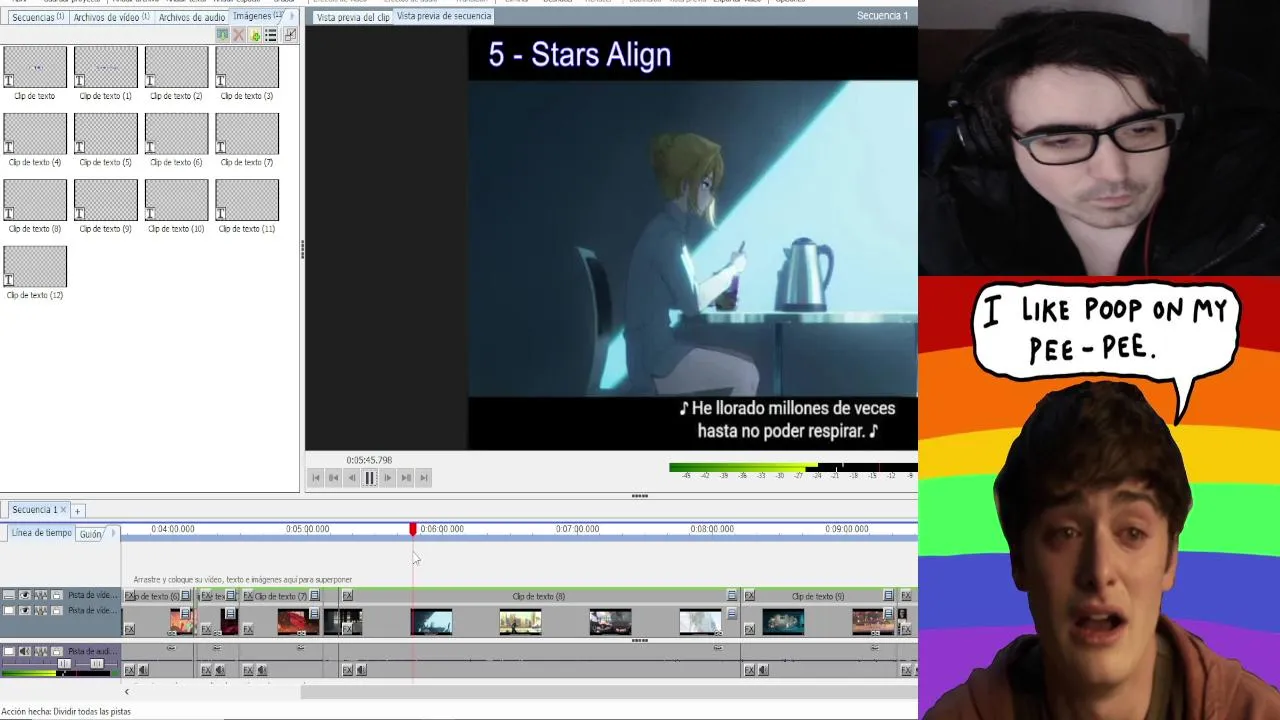Click timeline scrollbar left arrow
The height and width of the screenshot is (720, 1280).
tap(126, 692)
